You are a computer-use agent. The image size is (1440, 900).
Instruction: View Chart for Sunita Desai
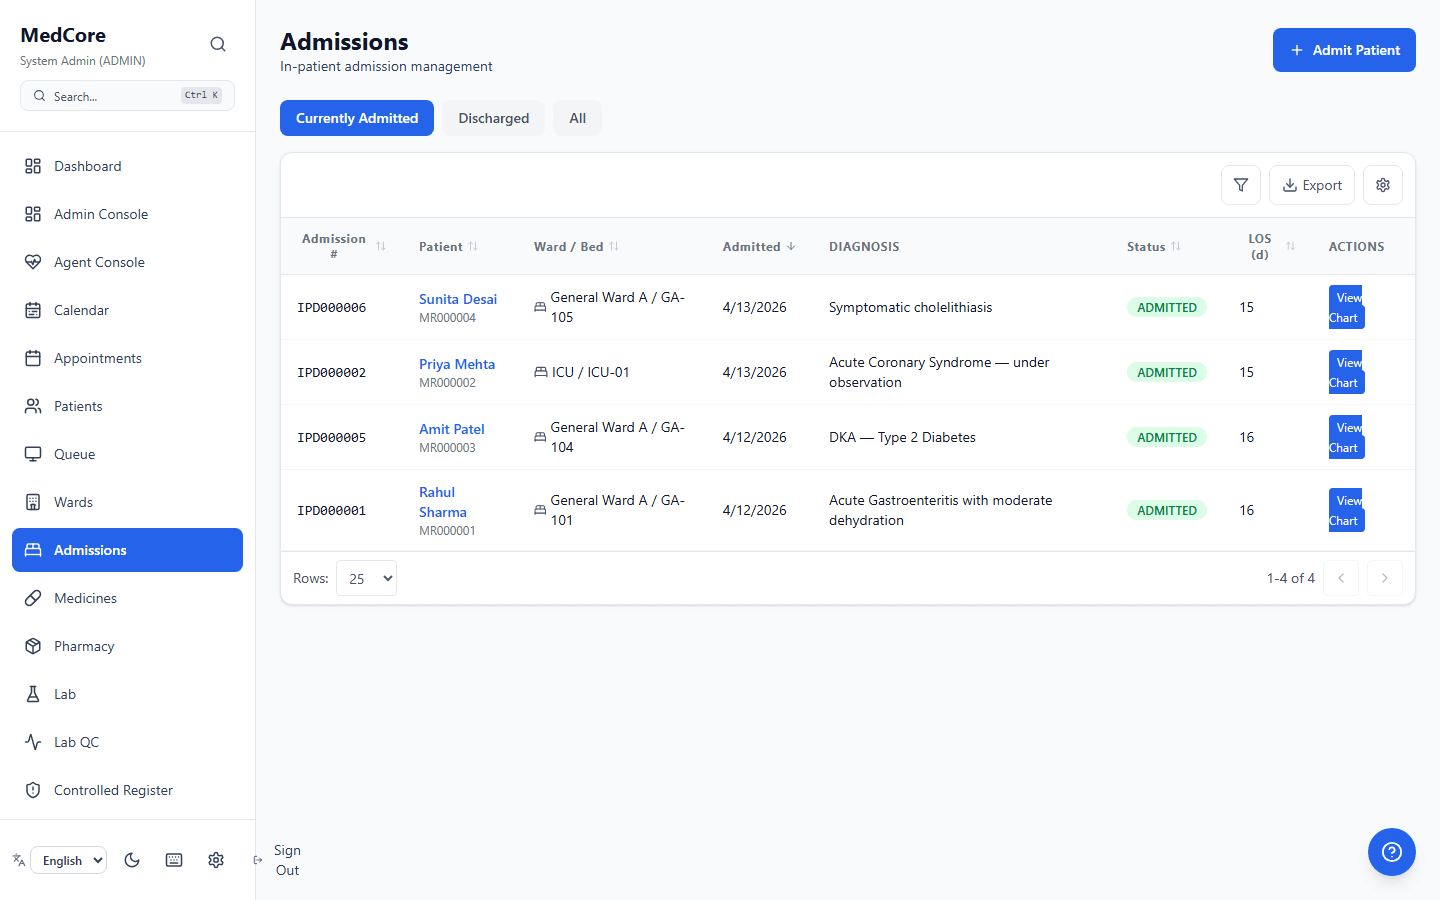point(1347,307)
